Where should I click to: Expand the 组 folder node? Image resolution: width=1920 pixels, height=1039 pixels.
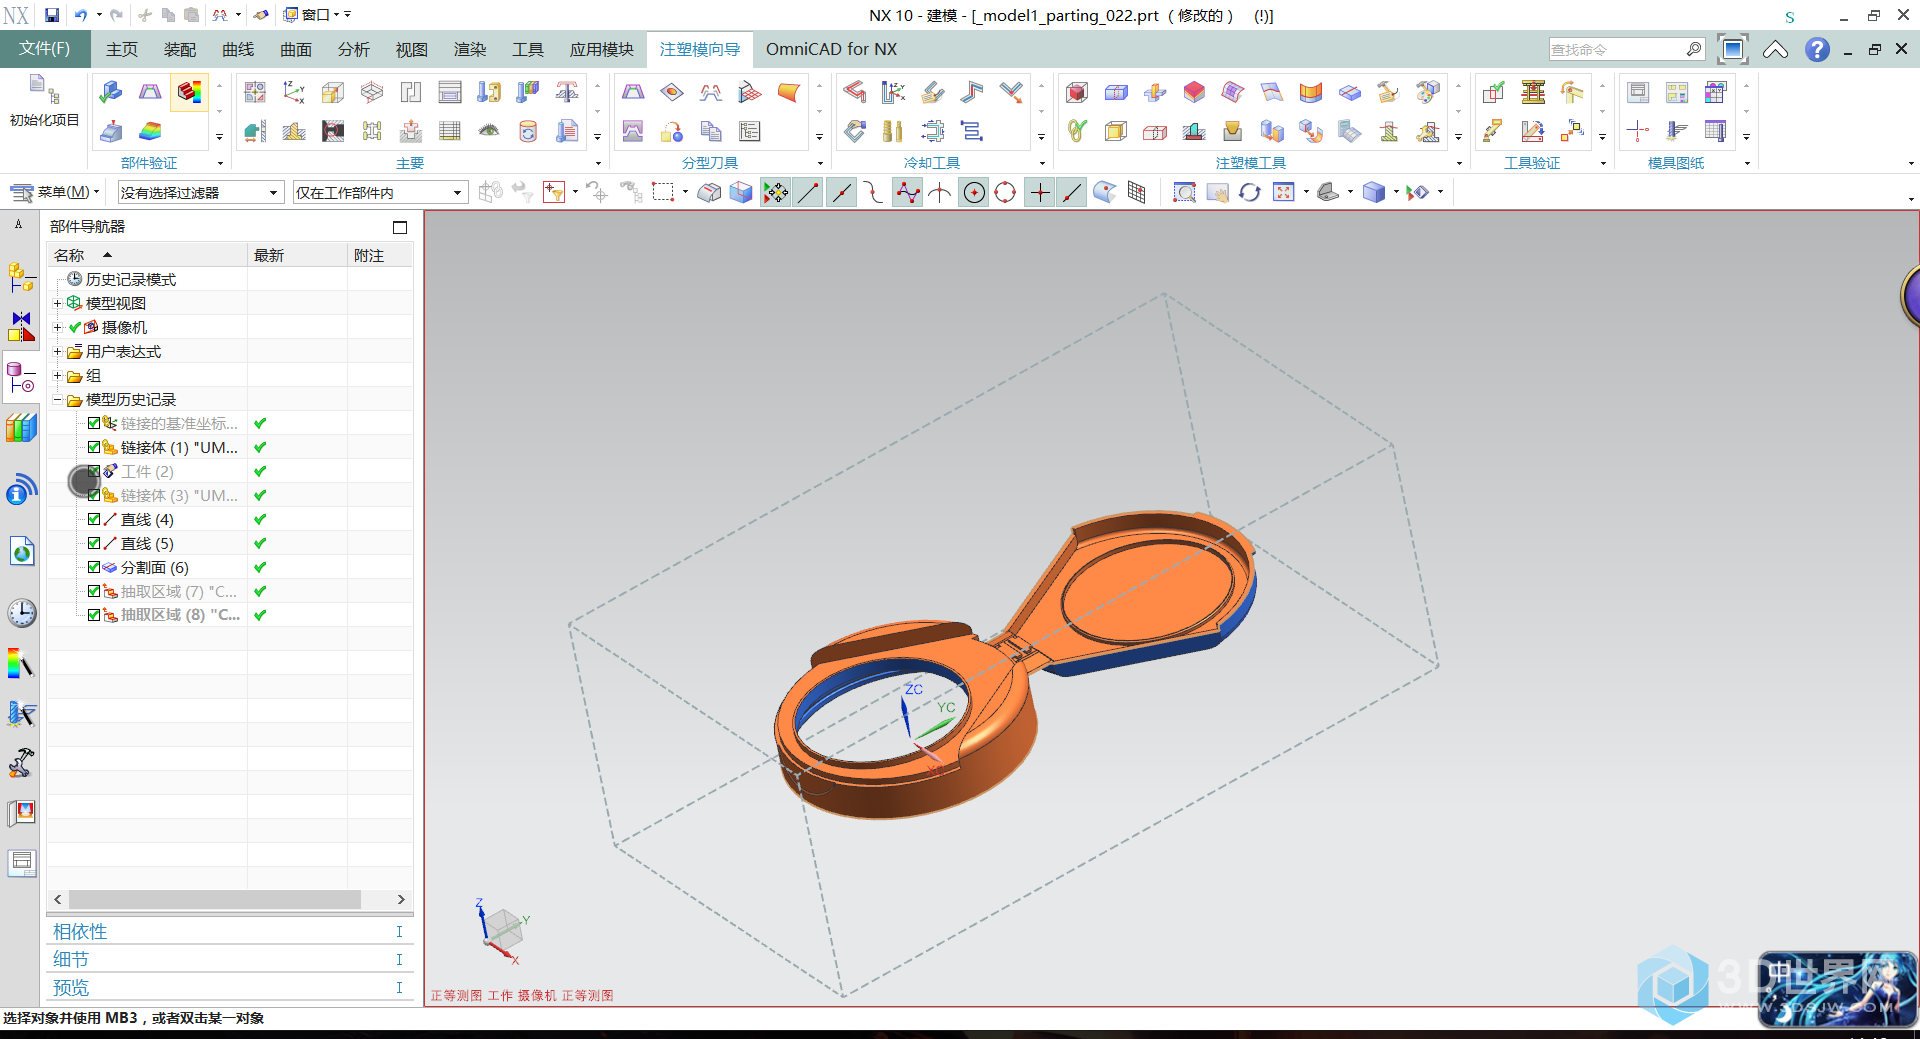click(x=57, y=376)
